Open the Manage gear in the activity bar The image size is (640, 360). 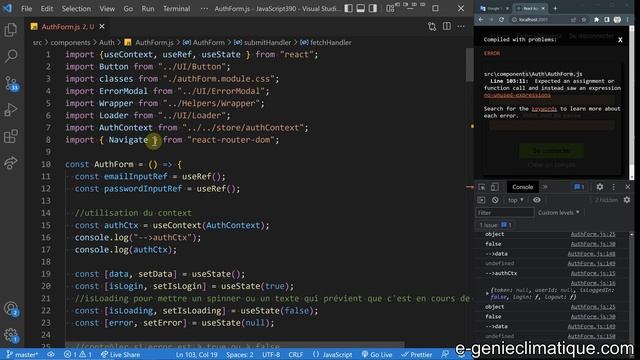[x=11, y=336]
